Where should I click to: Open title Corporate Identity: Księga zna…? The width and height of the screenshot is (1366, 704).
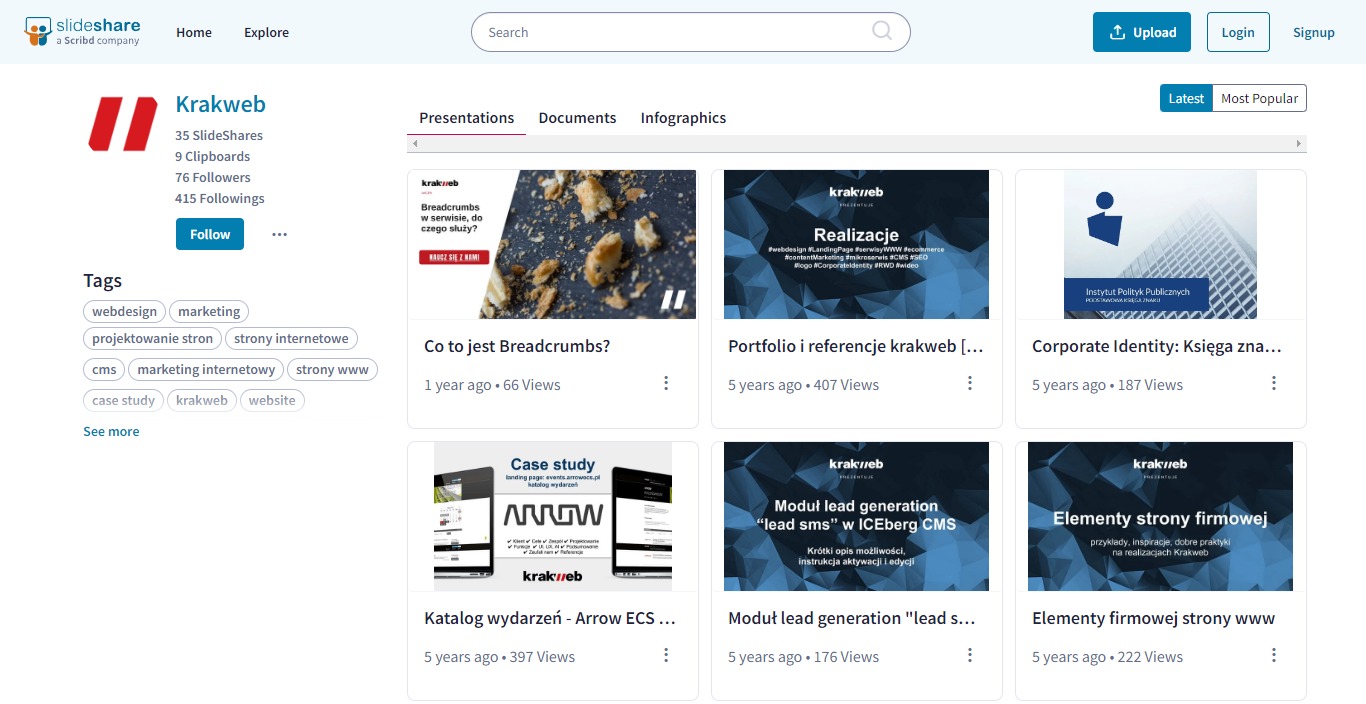pyautogui.click(x=1157, y=346)
